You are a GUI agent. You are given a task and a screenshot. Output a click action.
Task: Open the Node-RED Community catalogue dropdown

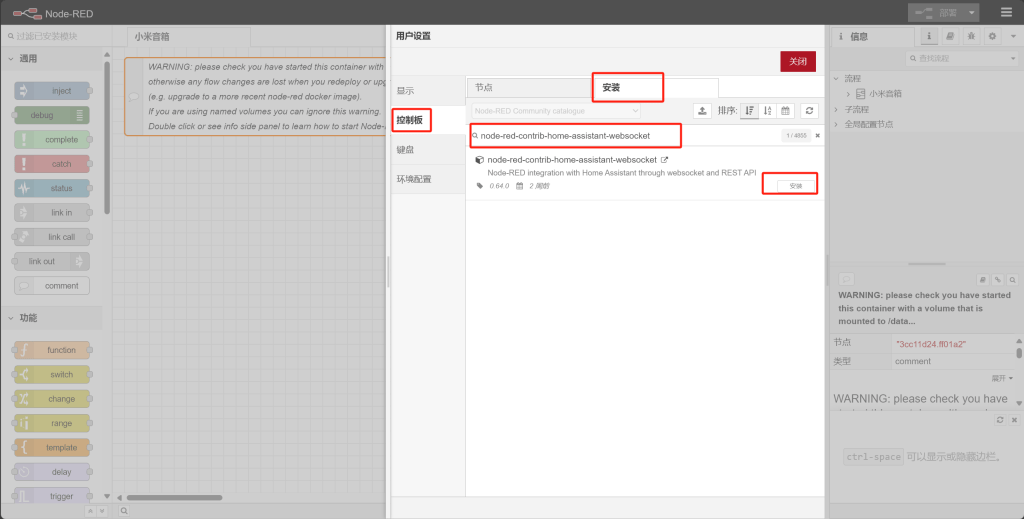click(x=556, y=111)
